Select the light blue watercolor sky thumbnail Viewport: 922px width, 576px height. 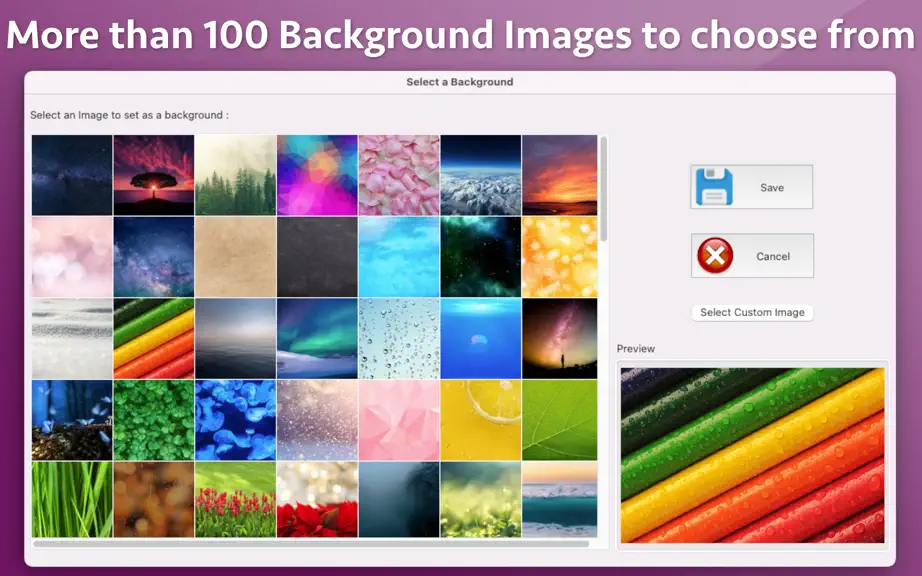[x=399, y=257]
